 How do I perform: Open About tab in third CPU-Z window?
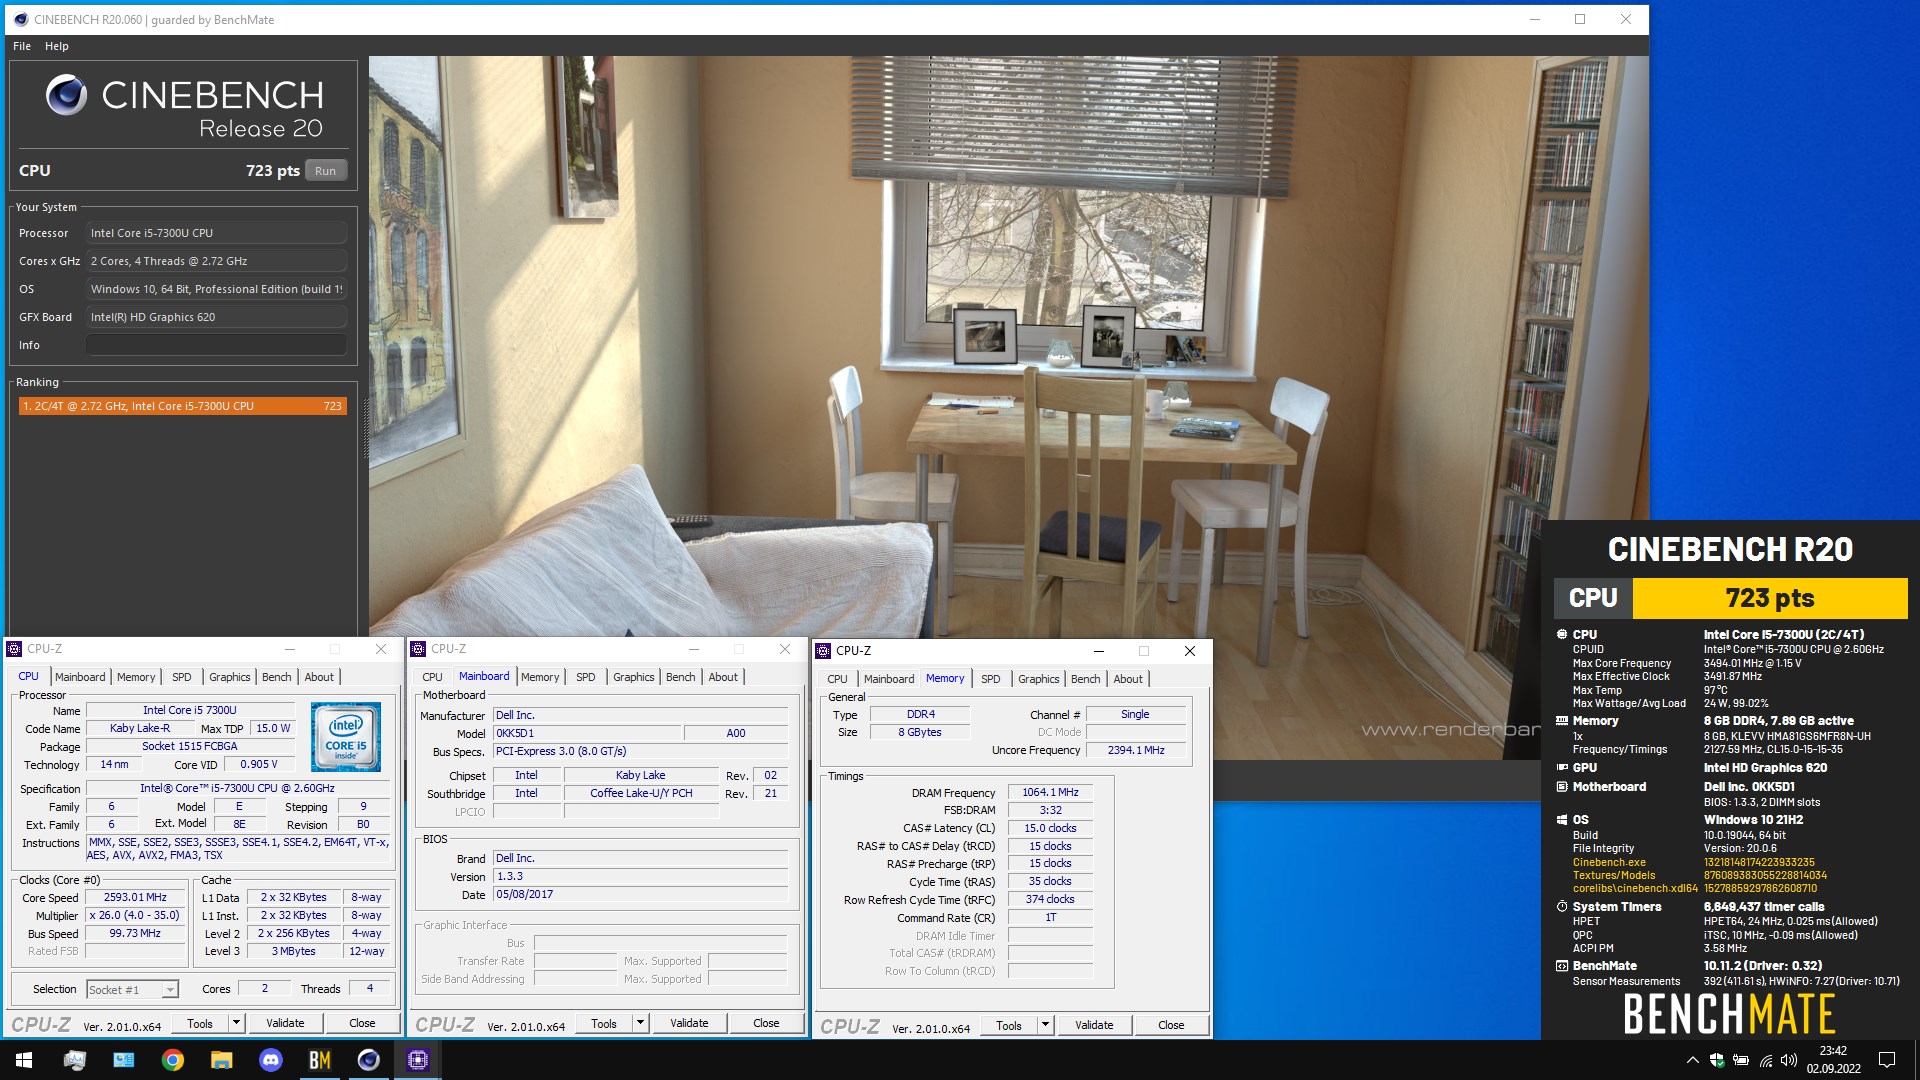coord(1128,679)
